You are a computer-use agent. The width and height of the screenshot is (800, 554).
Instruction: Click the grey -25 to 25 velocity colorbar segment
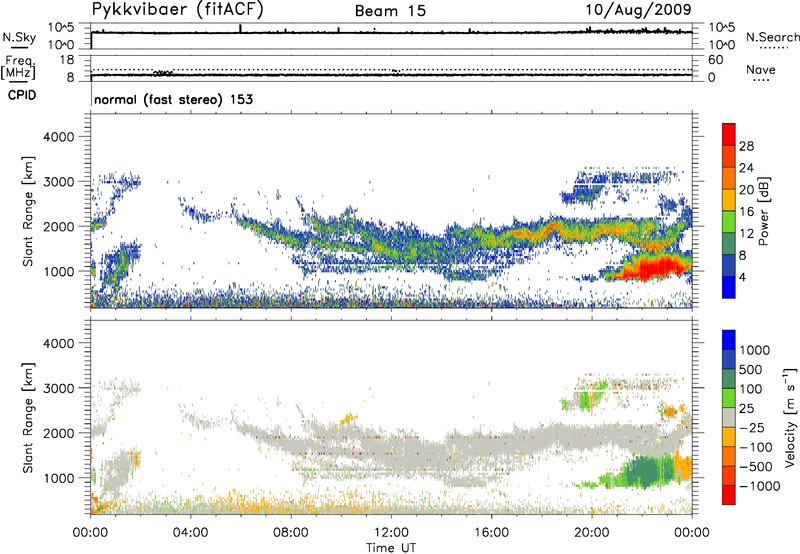pyautogui.click(x=729, y=417)
